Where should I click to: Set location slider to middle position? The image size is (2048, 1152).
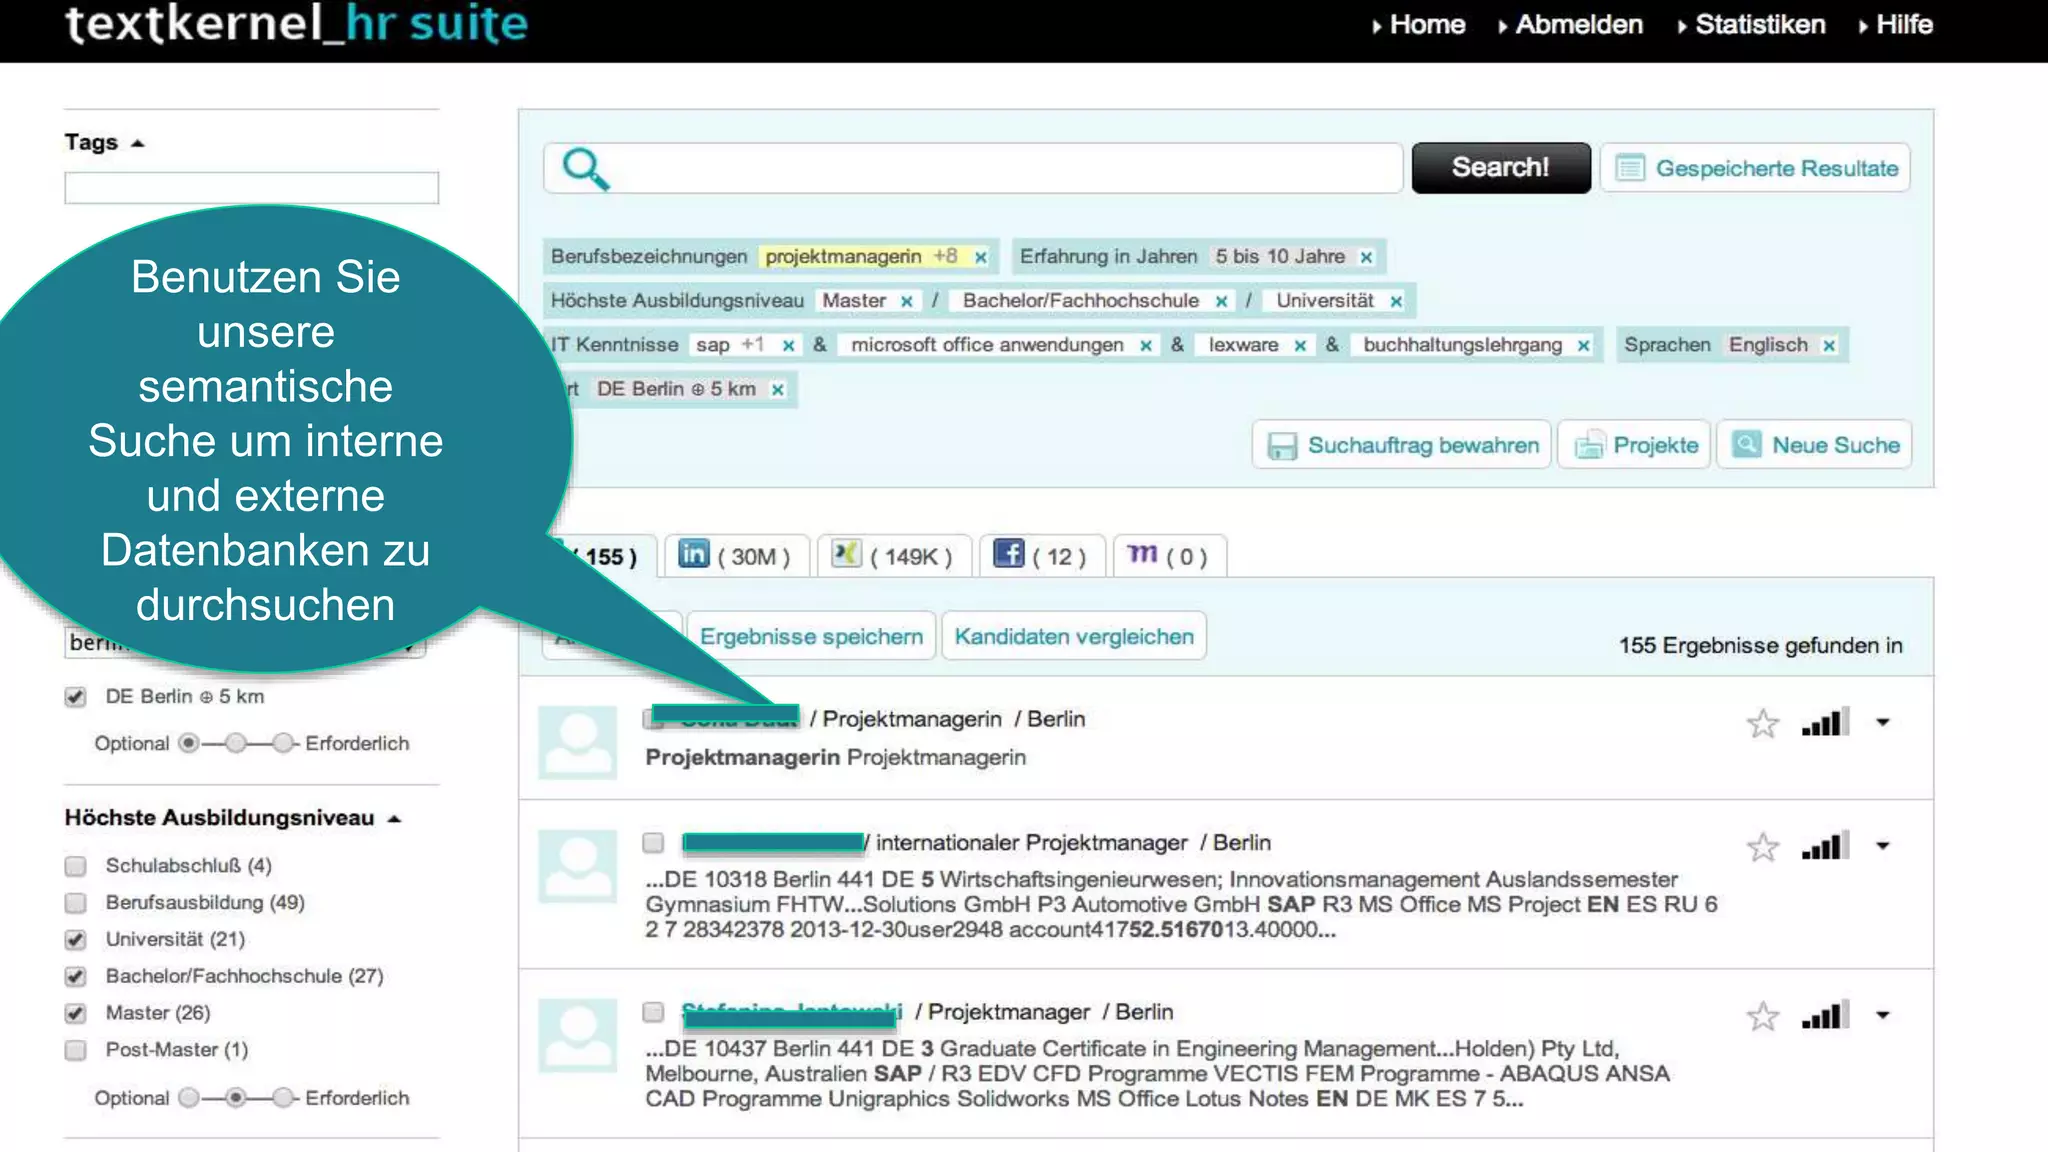pyautogui.click(x=236, y=743)
